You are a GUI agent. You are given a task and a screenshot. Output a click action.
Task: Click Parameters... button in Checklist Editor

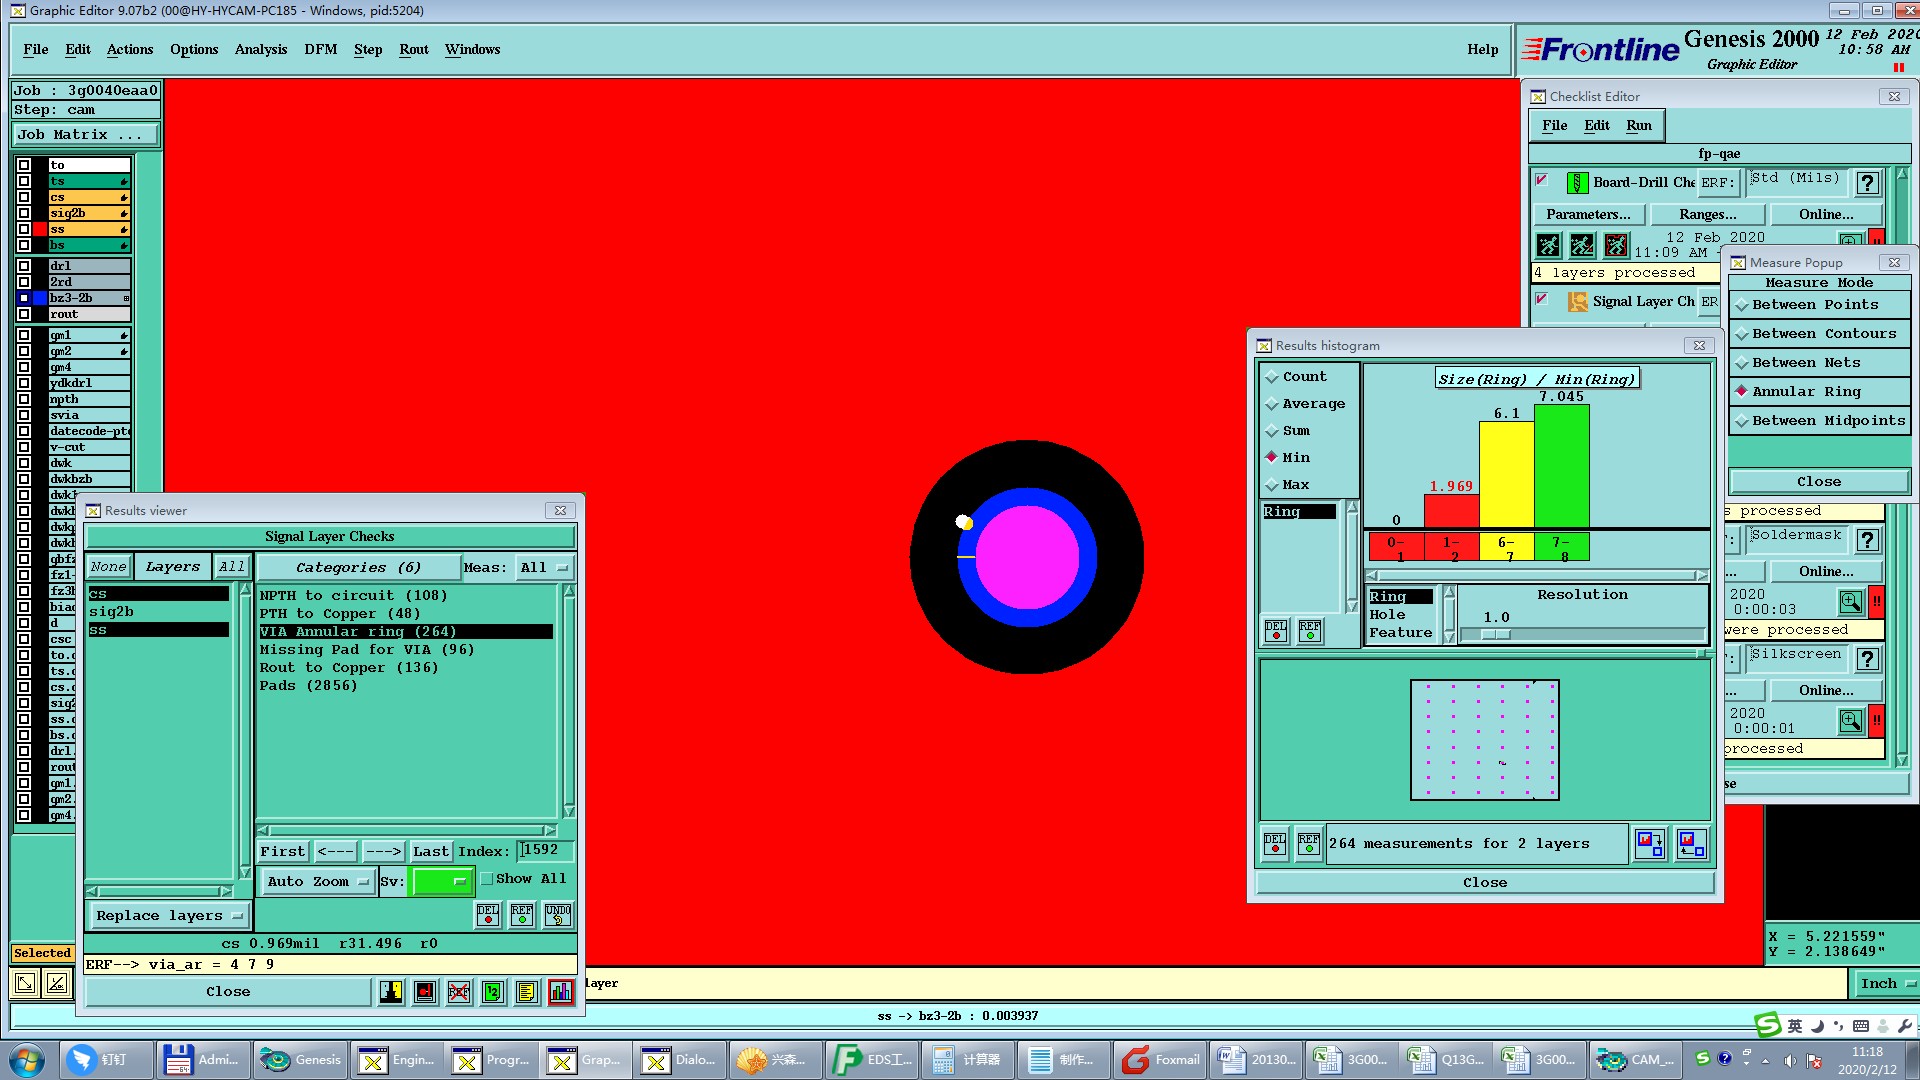(x=1588, y=215)
